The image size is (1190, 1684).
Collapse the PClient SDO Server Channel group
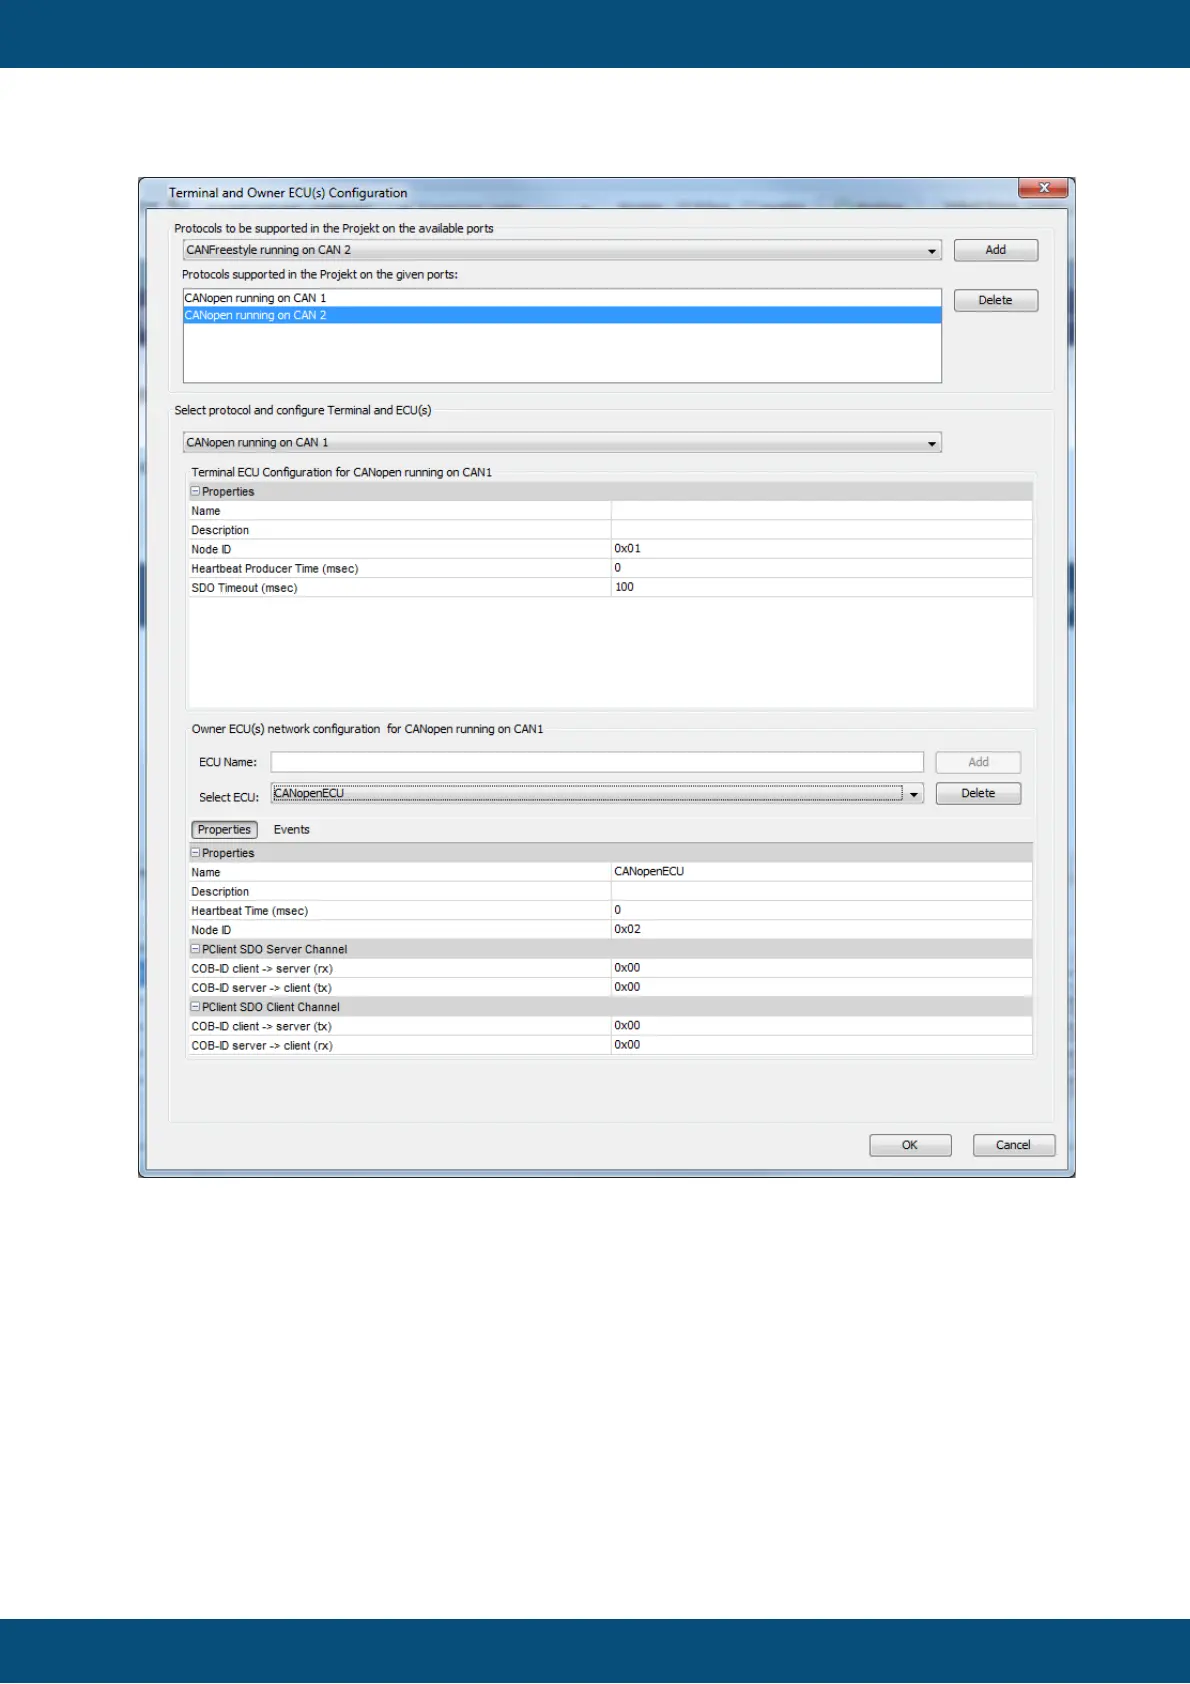[x=196, y=949]
